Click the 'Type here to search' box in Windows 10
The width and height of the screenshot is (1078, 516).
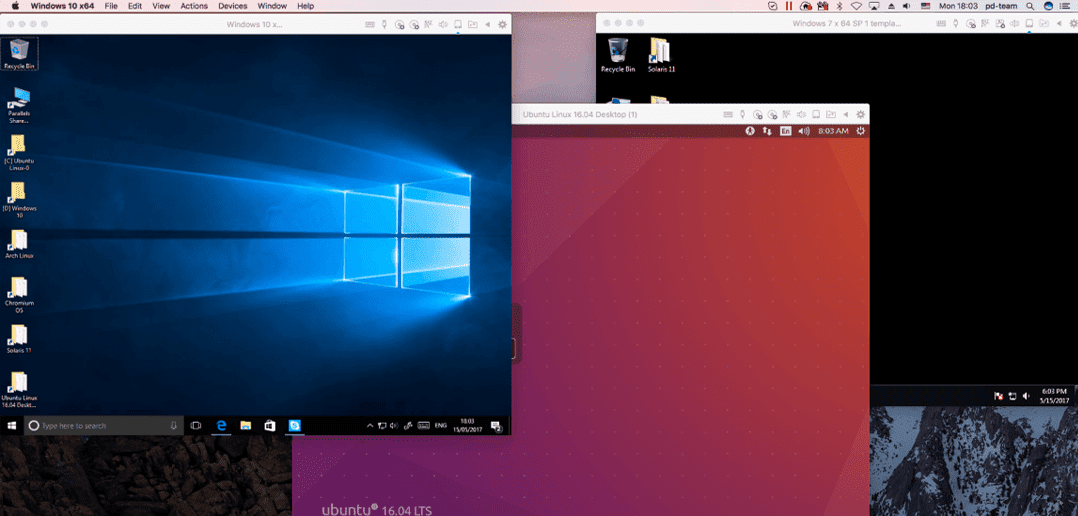(104, 426)
